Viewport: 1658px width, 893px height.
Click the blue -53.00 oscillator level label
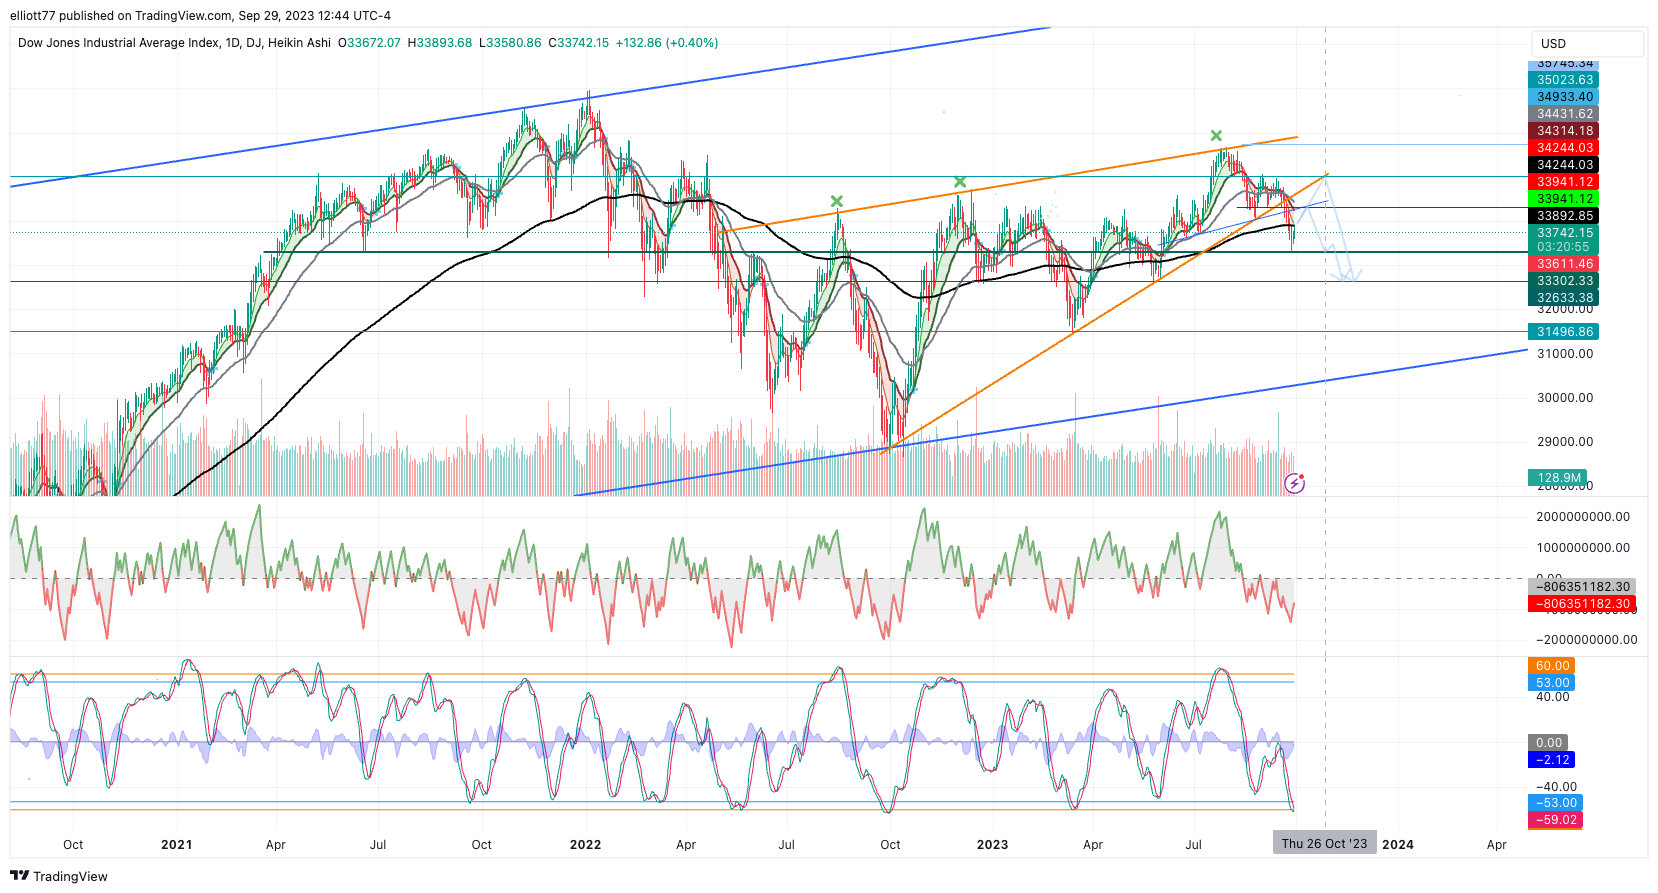[1556, 803]
